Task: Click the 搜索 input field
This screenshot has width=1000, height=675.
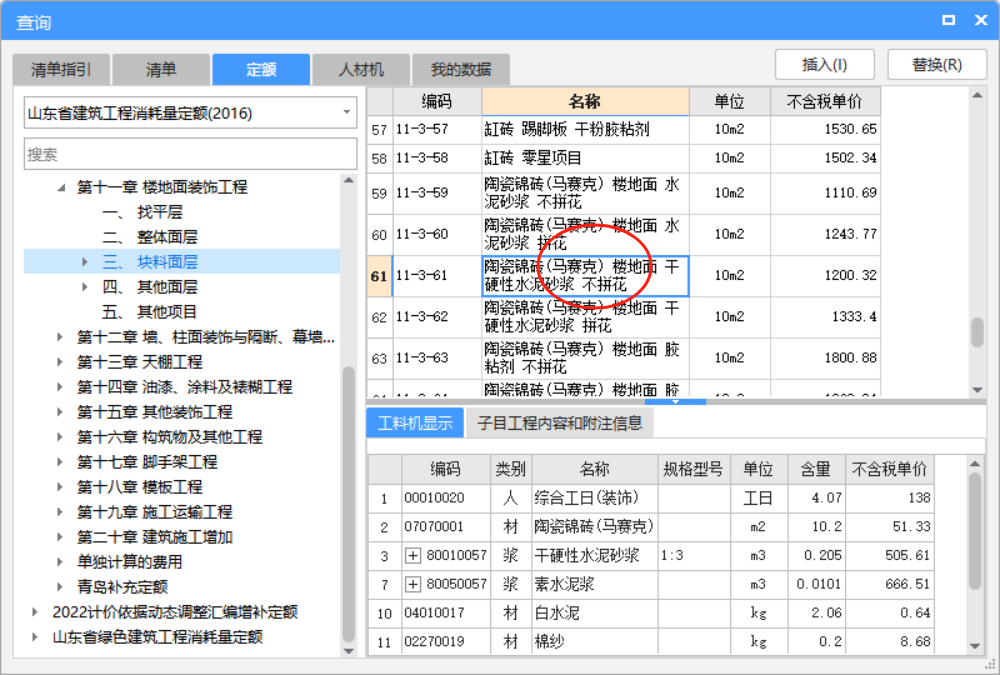Action: (190, 154)
